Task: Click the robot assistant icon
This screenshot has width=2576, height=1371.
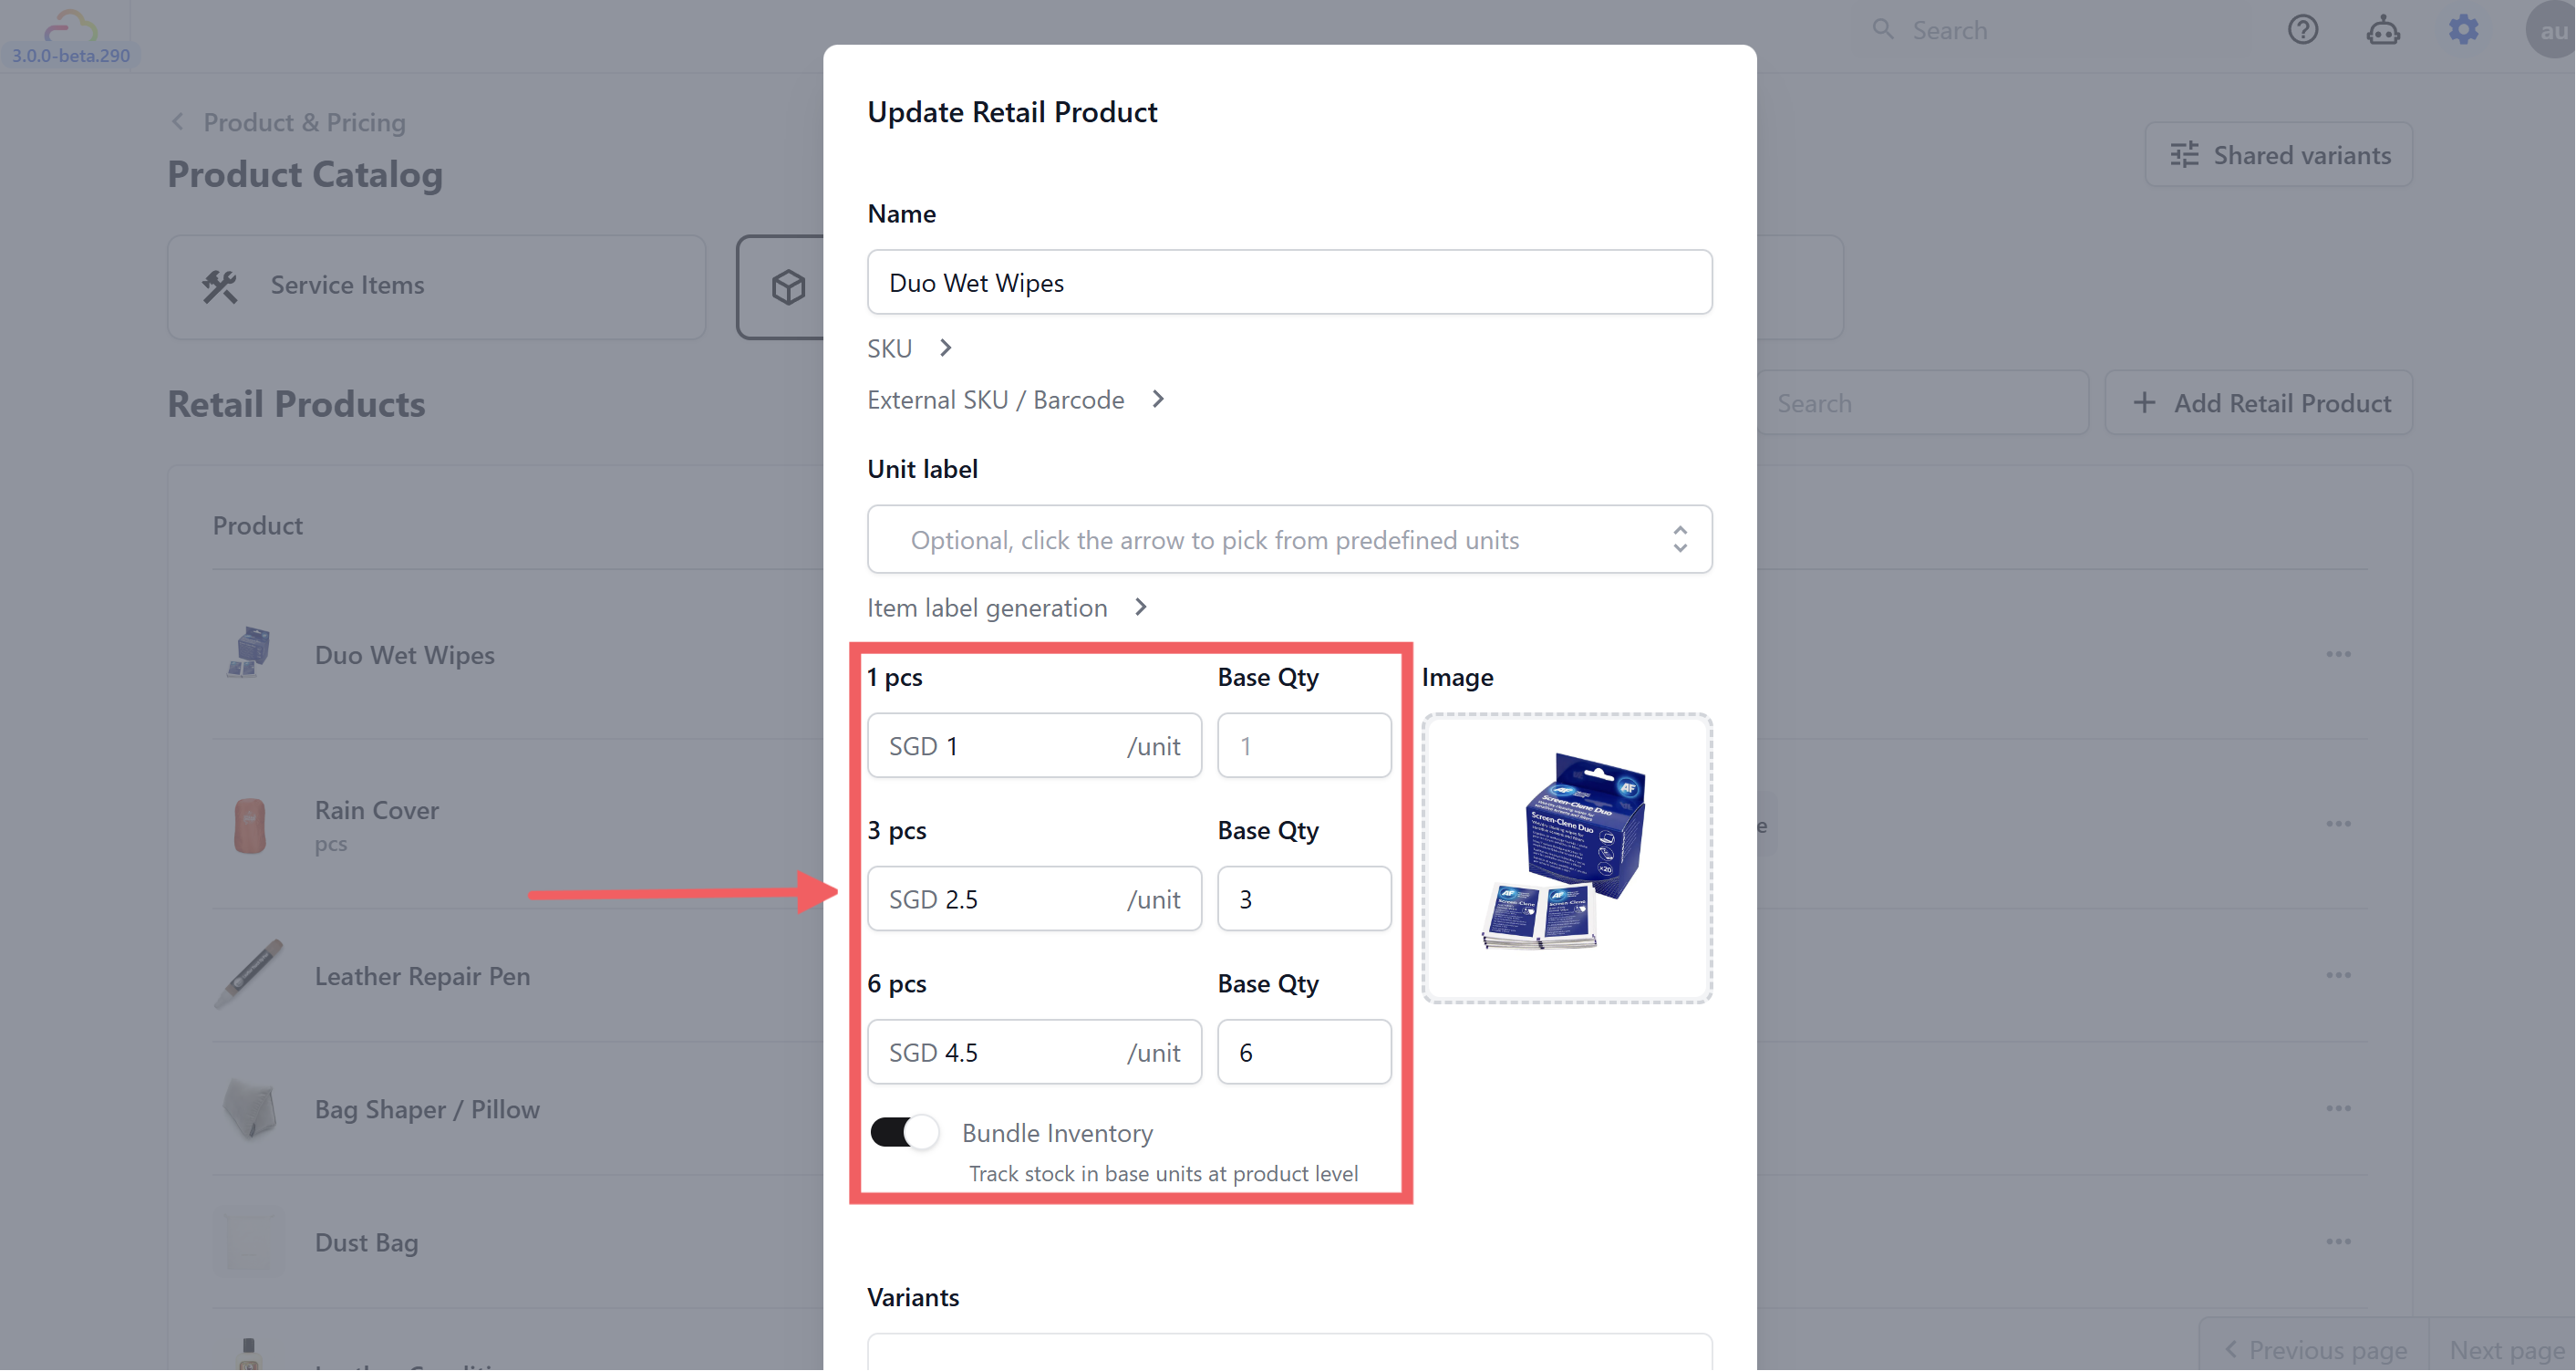Action: pos(2382,30)
